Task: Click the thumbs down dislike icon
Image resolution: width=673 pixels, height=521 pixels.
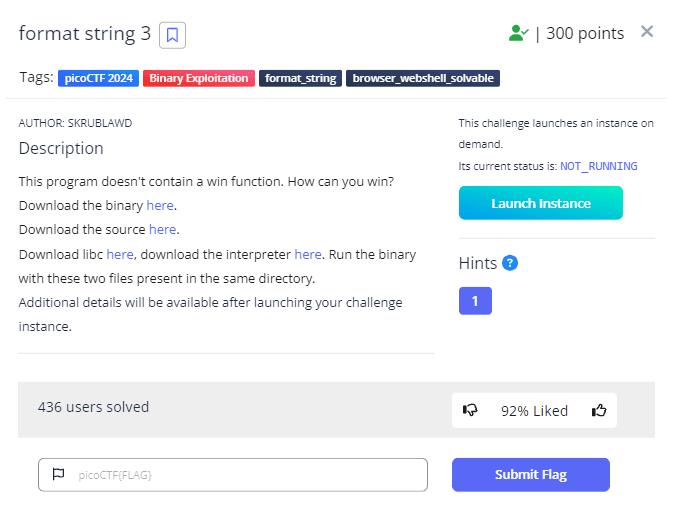Action: (471, 410)
